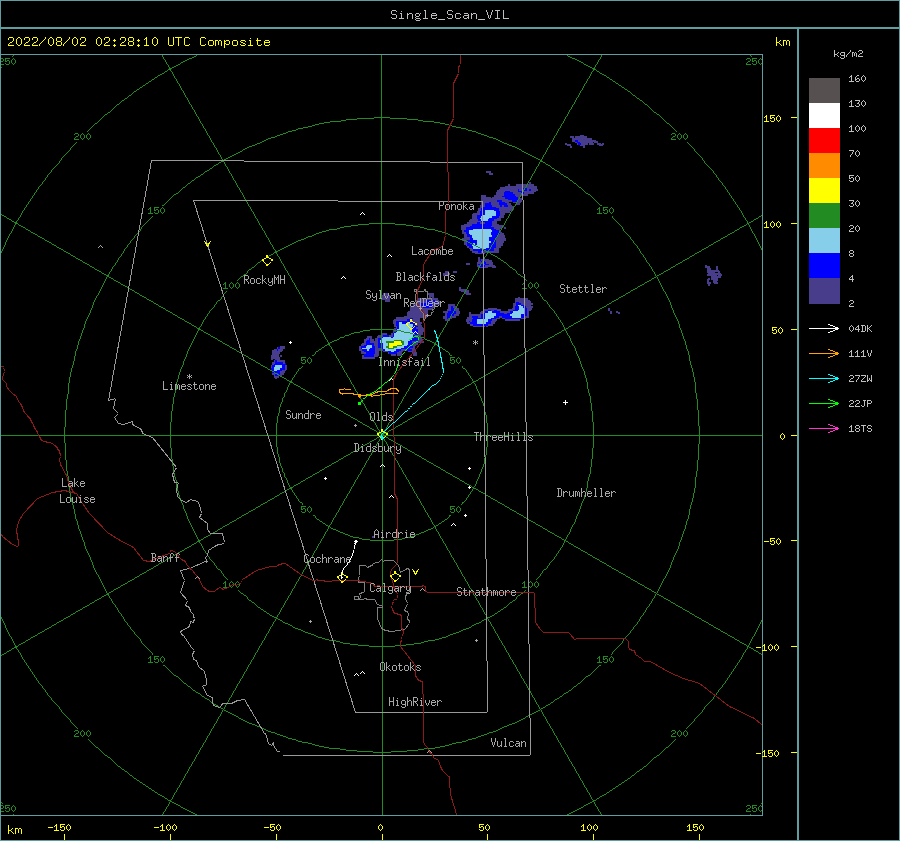Screen dimensions: 900x841
Task: Click the Airdrie city label
Action: pyautogui.click(x=394, y=534)
